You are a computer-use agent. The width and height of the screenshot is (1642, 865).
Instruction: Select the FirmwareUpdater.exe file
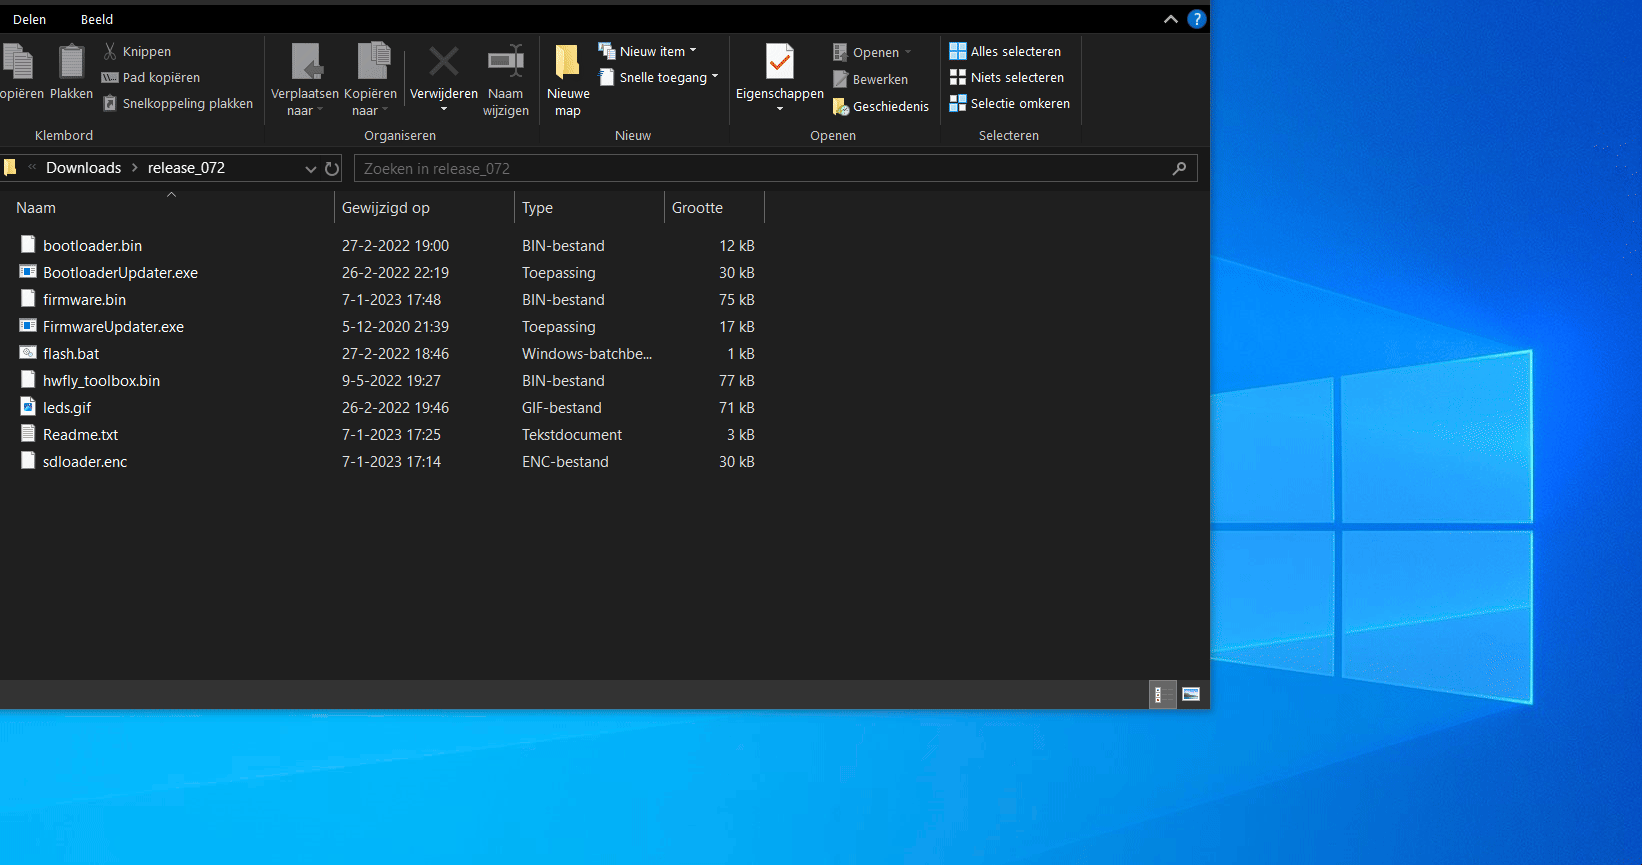coord(113,327)
